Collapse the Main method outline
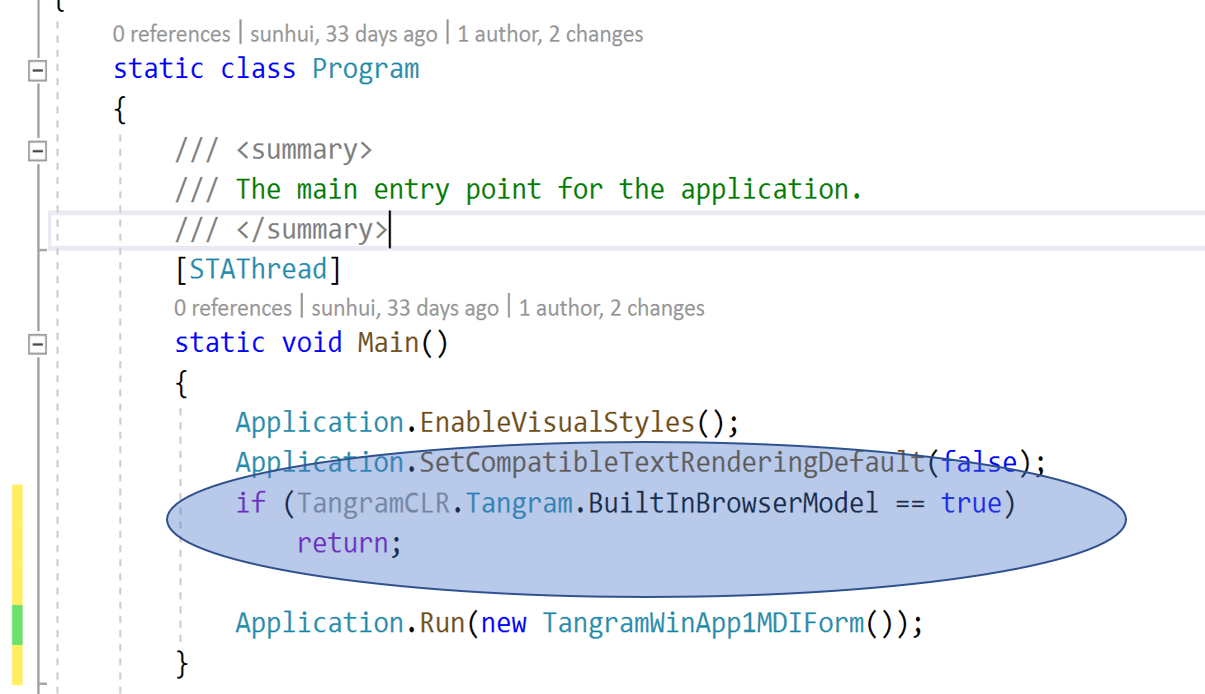Screen dimensions: 1205x694 pyautogui.click(x=38, y=344)
